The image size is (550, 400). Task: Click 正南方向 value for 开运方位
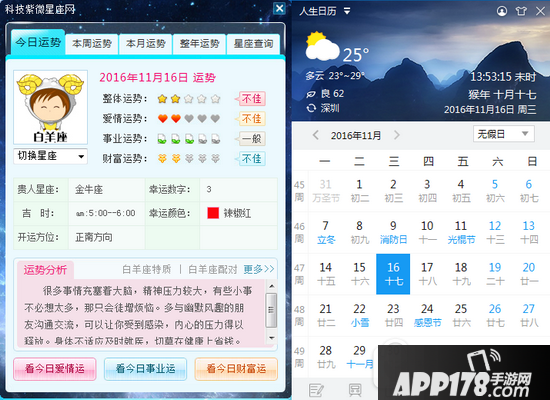[94, 237]
